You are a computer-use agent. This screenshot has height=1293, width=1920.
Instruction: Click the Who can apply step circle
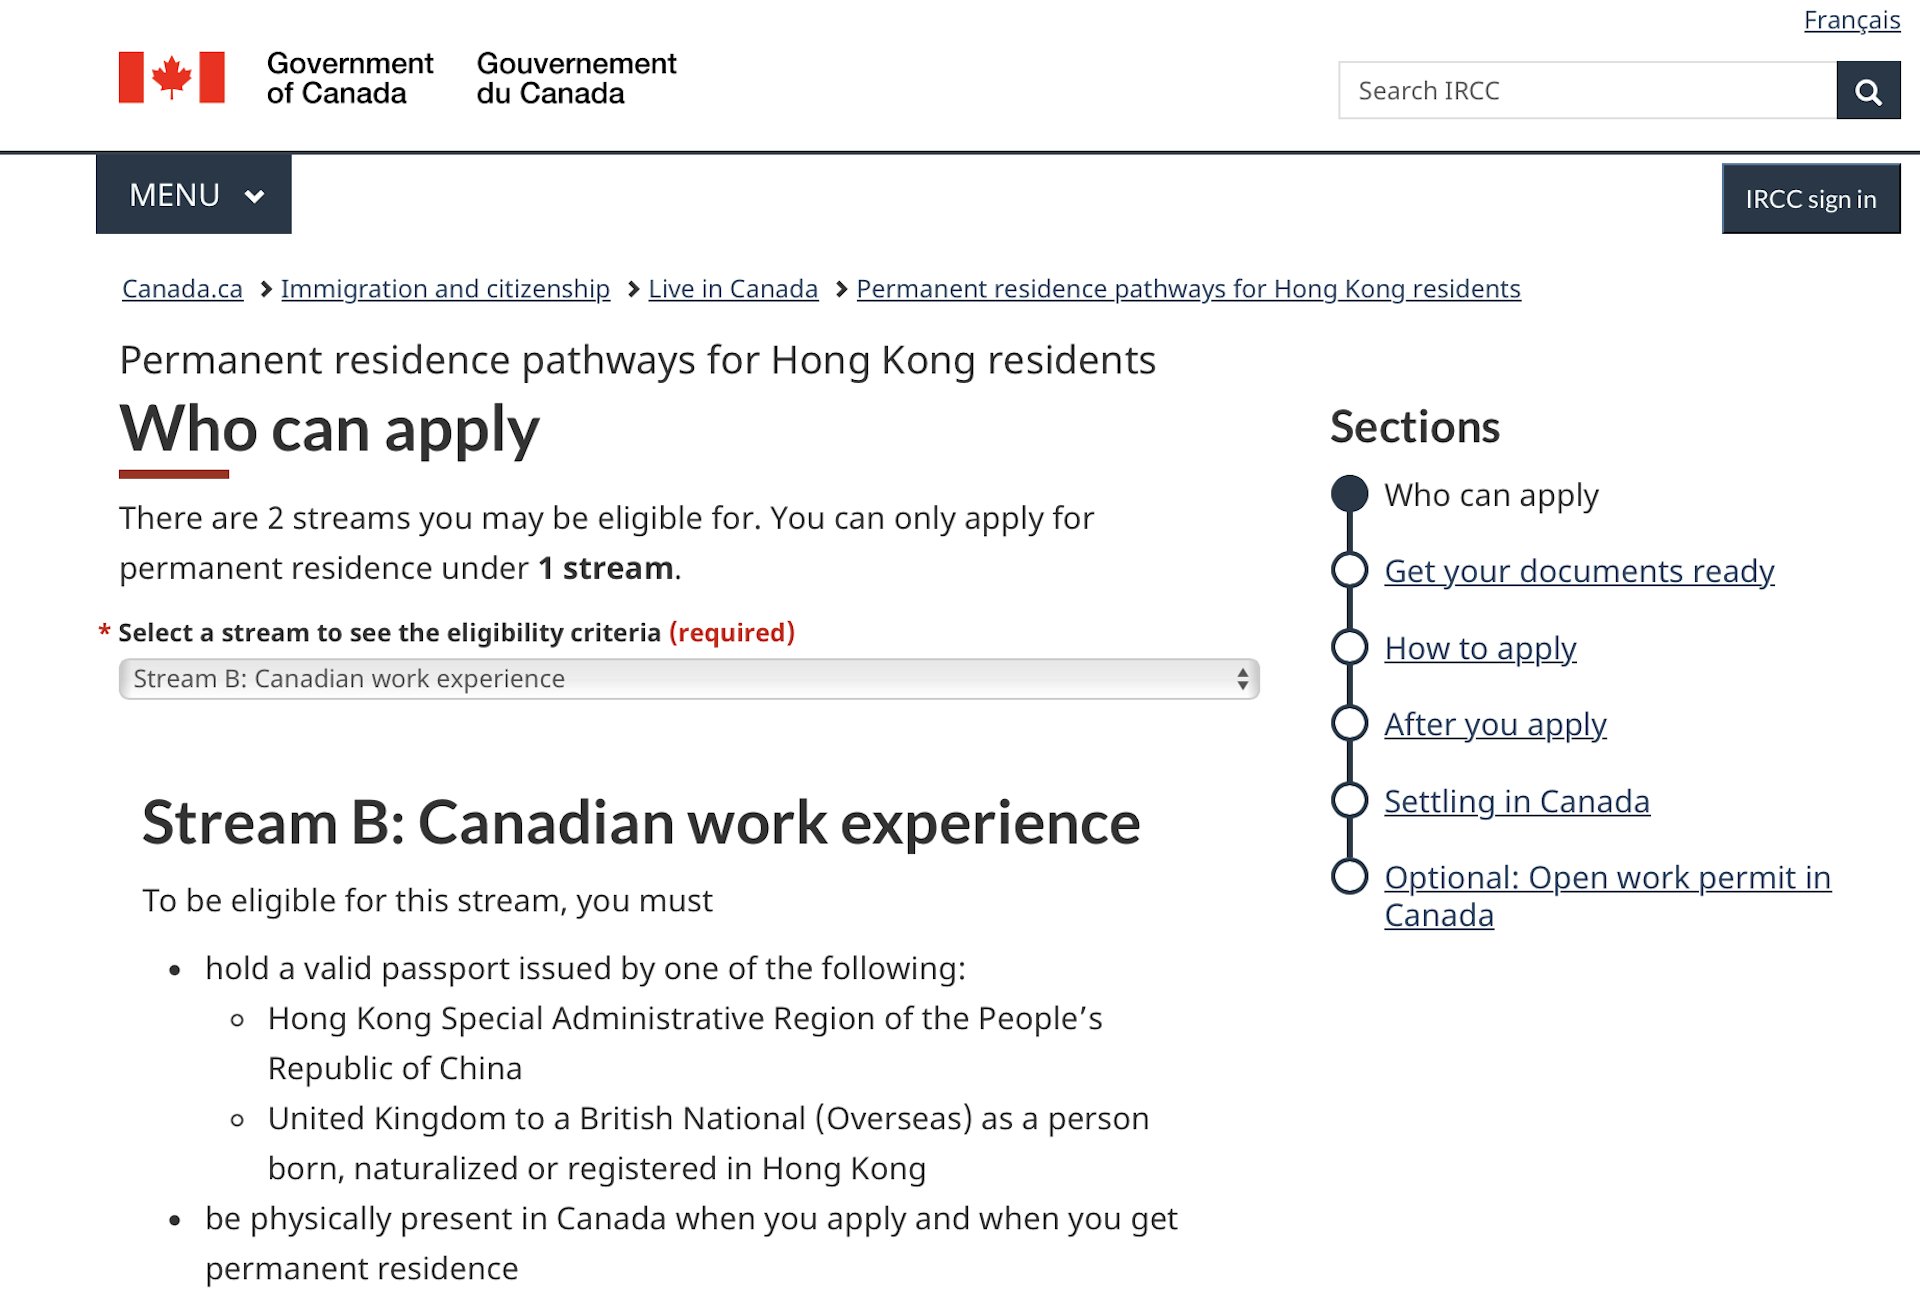[1349, 494]
